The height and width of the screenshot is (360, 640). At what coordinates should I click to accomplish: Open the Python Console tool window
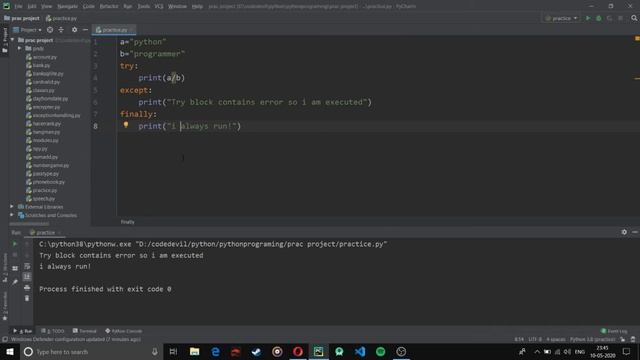pyautogui.click(x=124, y=331)
